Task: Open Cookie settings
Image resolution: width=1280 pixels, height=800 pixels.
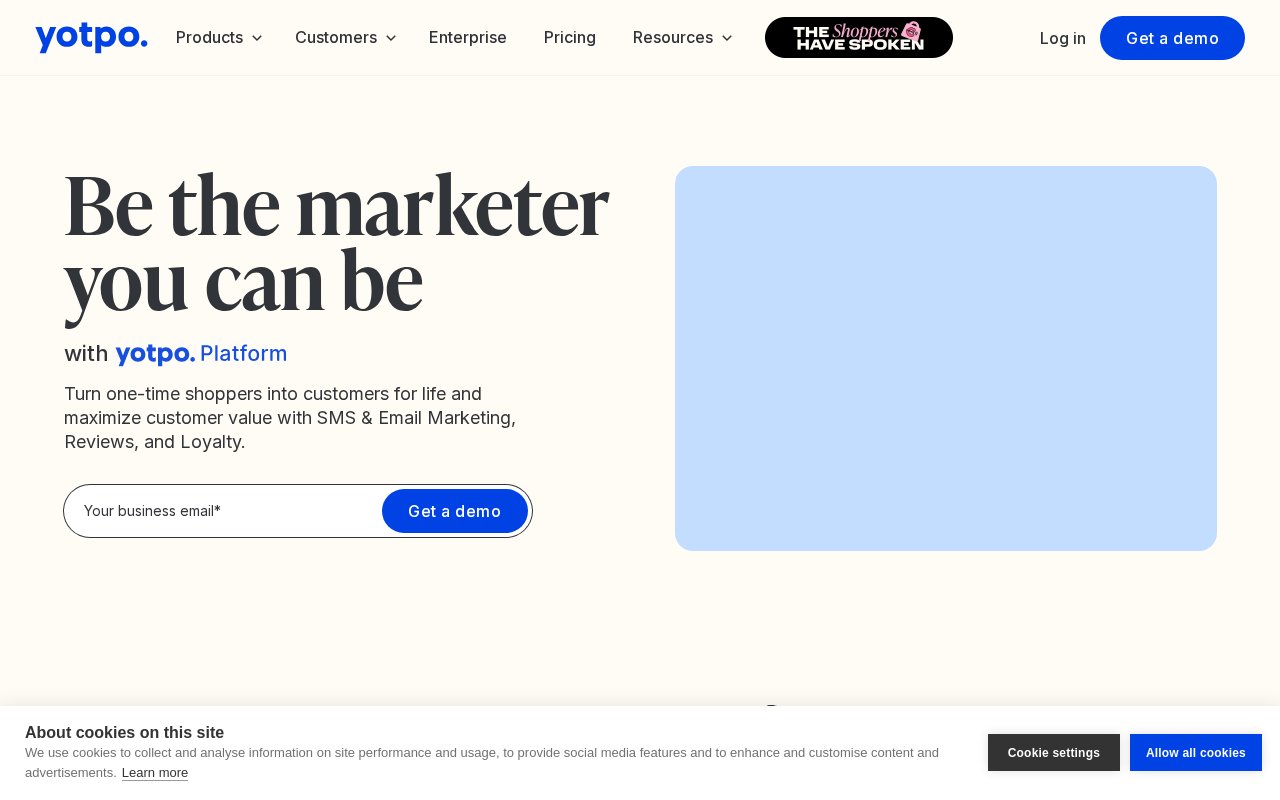Action: (1054, 753)
